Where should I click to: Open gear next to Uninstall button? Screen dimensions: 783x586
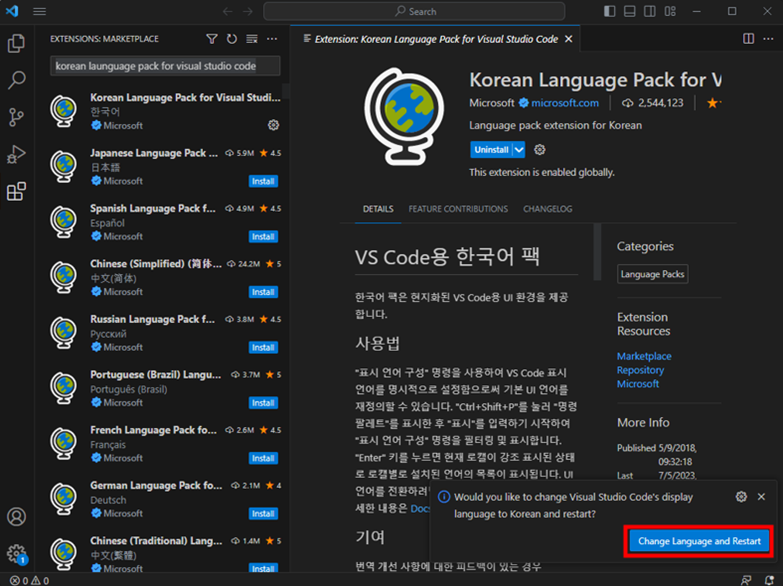539,149
